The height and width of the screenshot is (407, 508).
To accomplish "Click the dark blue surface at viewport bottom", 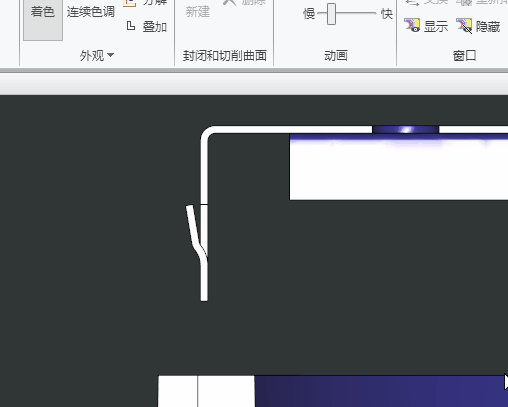I will 380,391.
